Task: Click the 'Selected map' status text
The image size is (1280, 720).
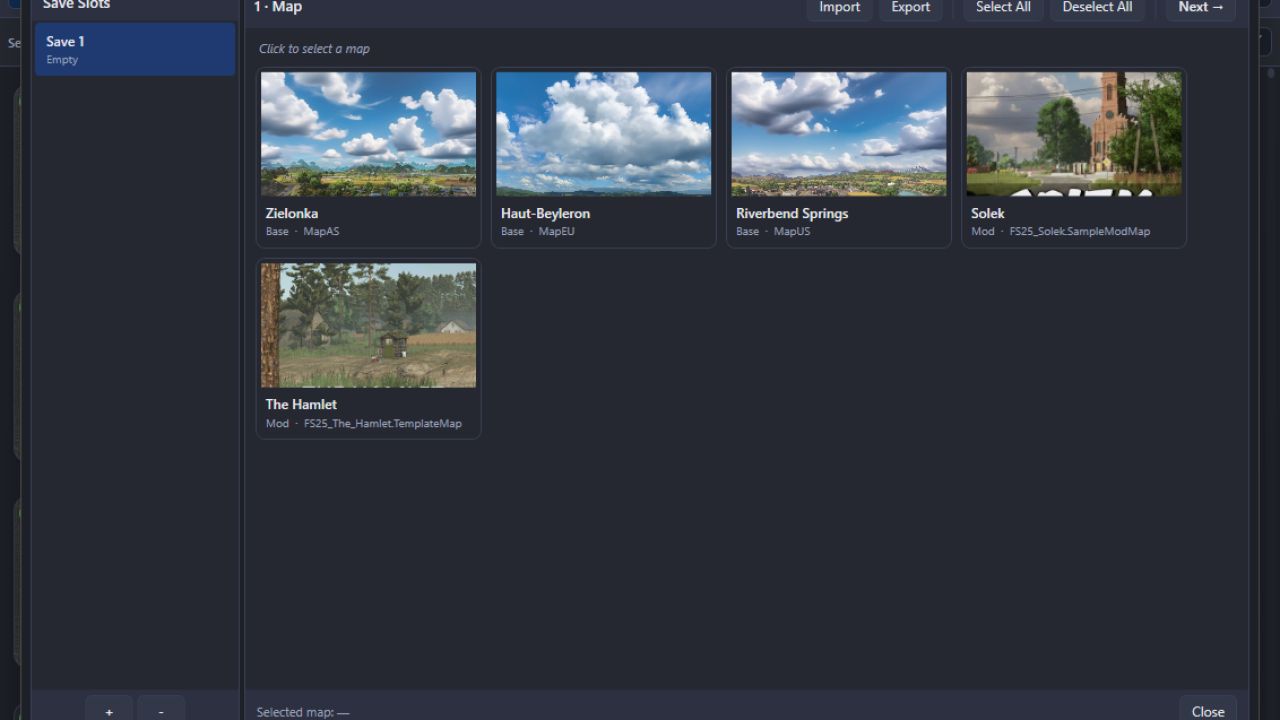Action: (x=302, y=711)
